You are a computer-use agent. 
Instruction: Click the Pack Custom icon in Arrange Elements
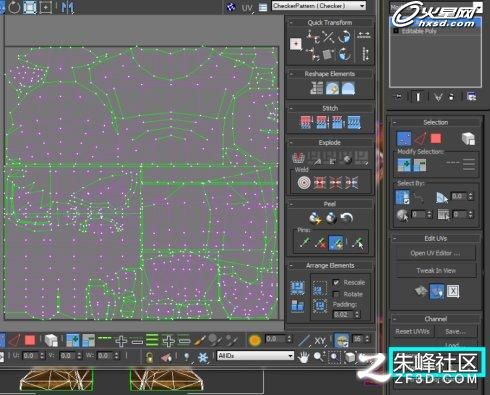[297, 288]
